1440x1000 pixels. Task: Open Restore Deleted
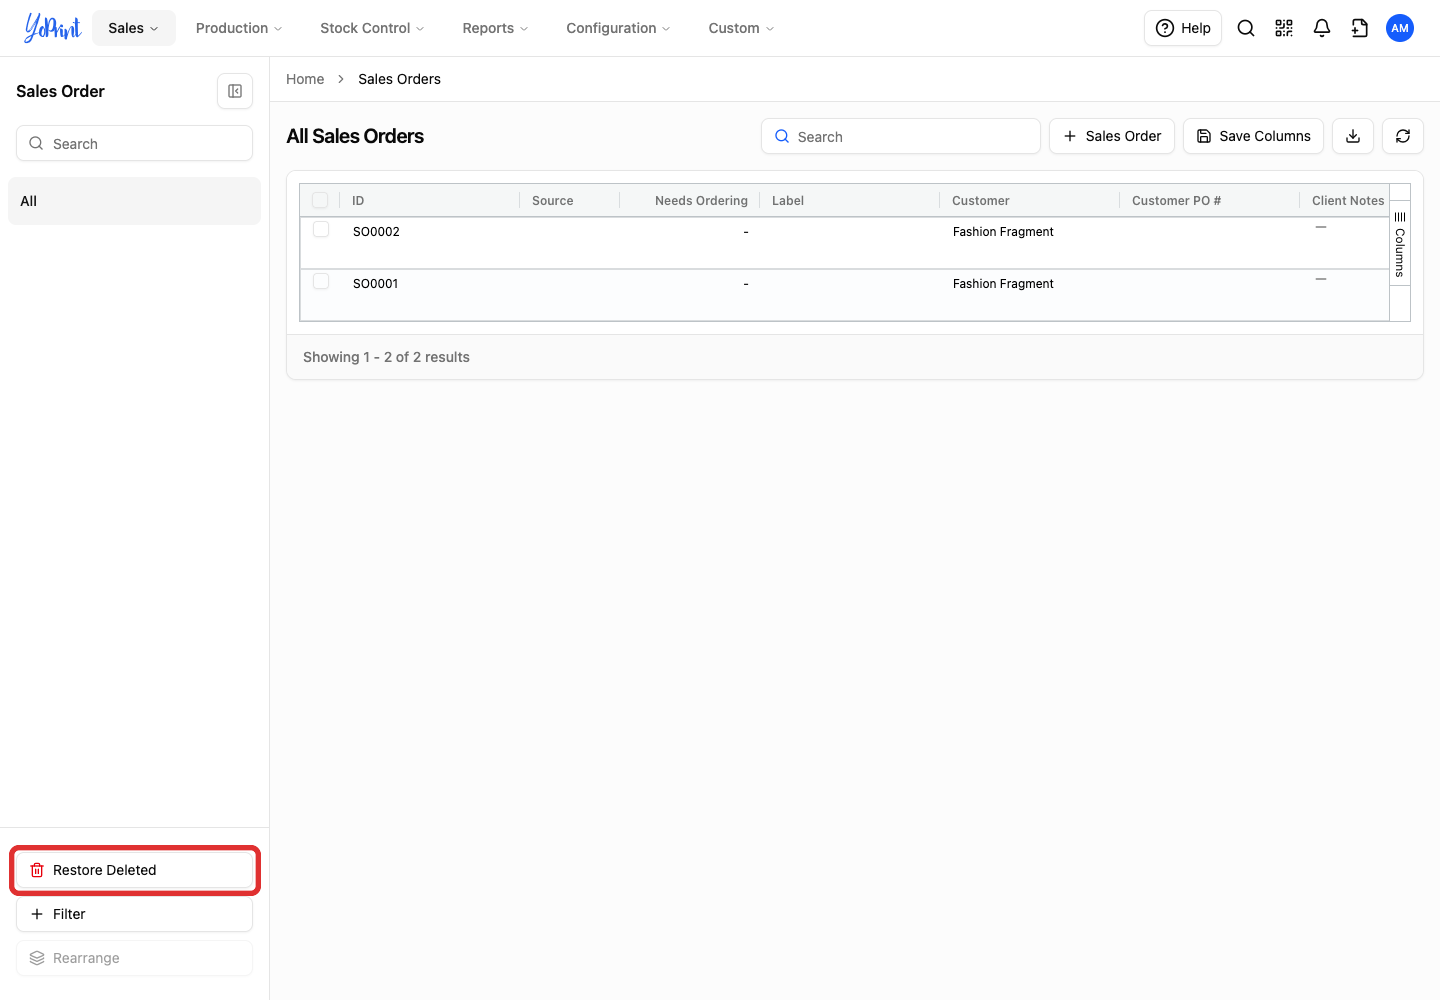134,870
